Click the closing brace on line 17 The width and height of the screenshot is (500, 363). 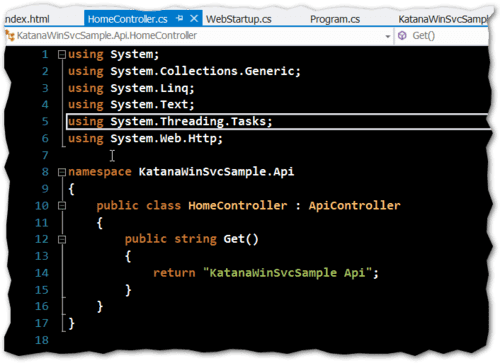point(71,323)
